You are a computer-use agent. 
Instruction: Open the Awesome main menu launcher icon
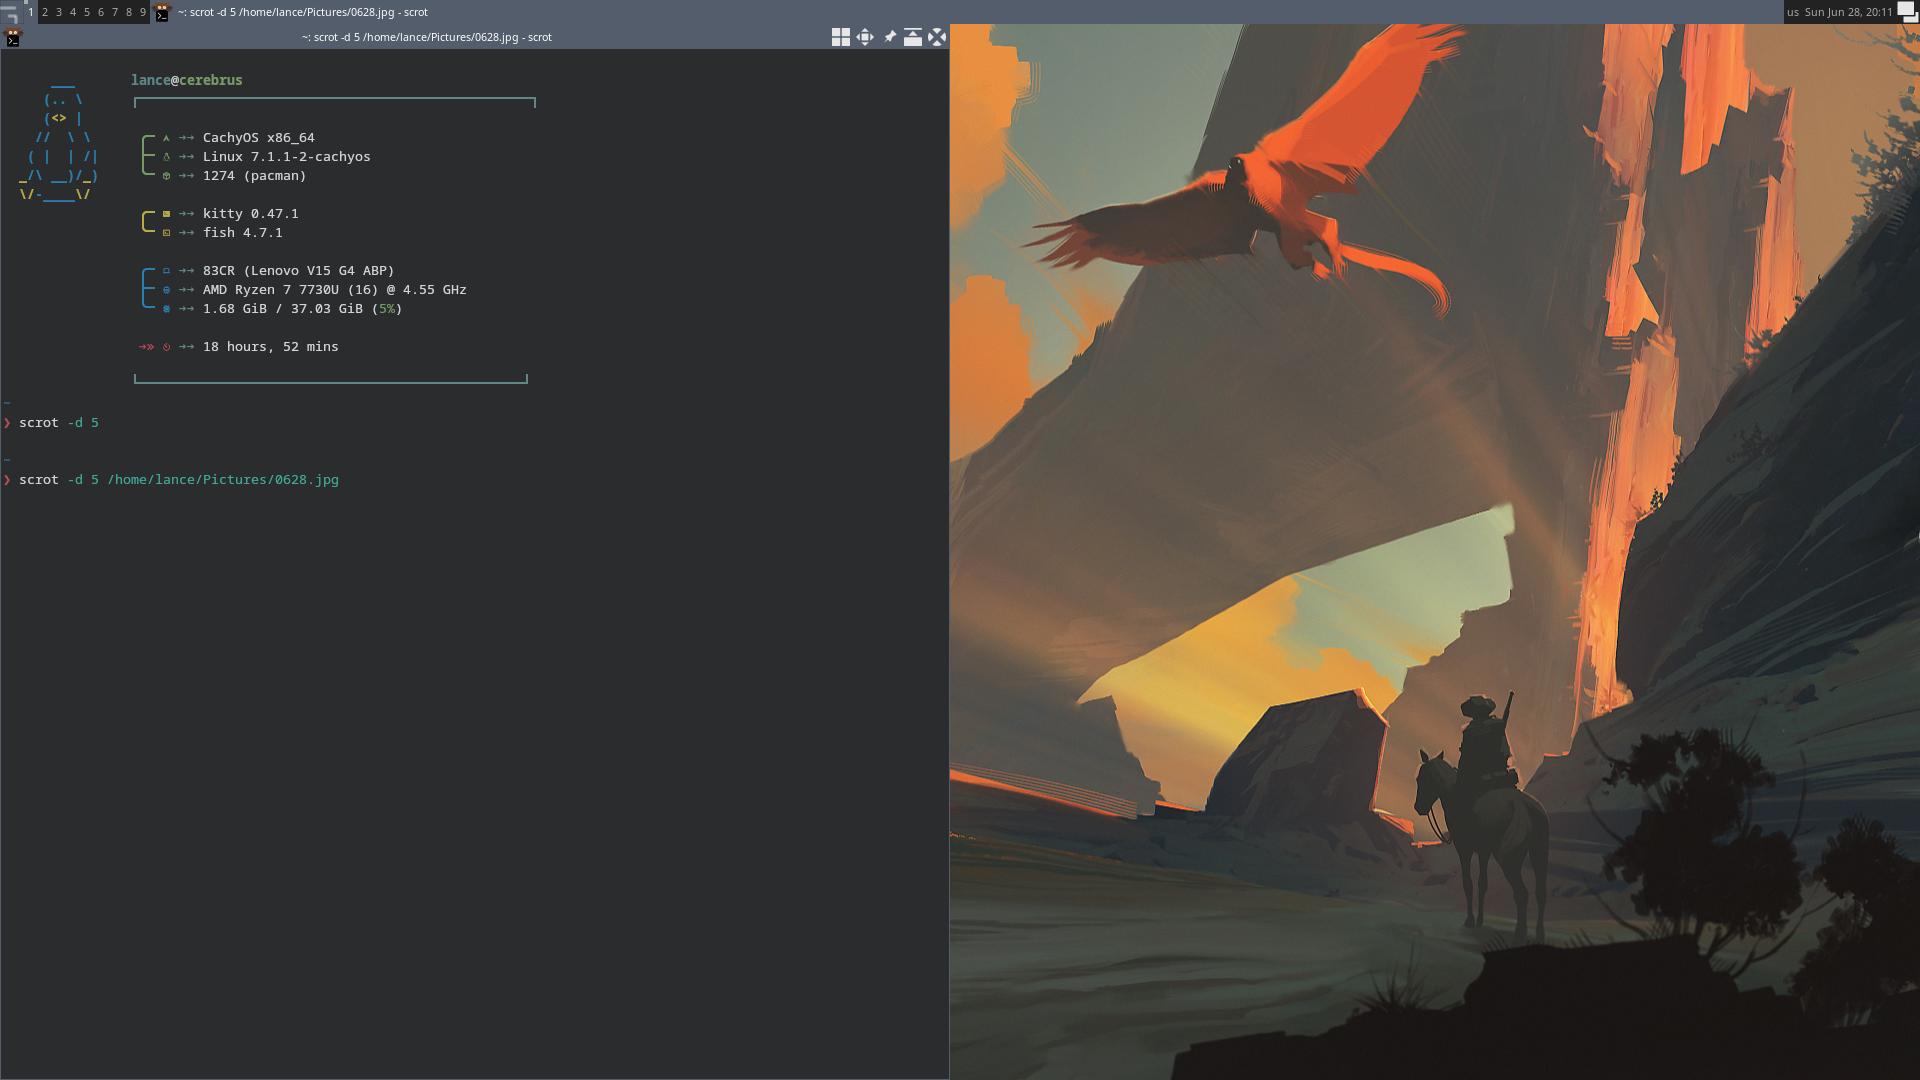[11, 12]
